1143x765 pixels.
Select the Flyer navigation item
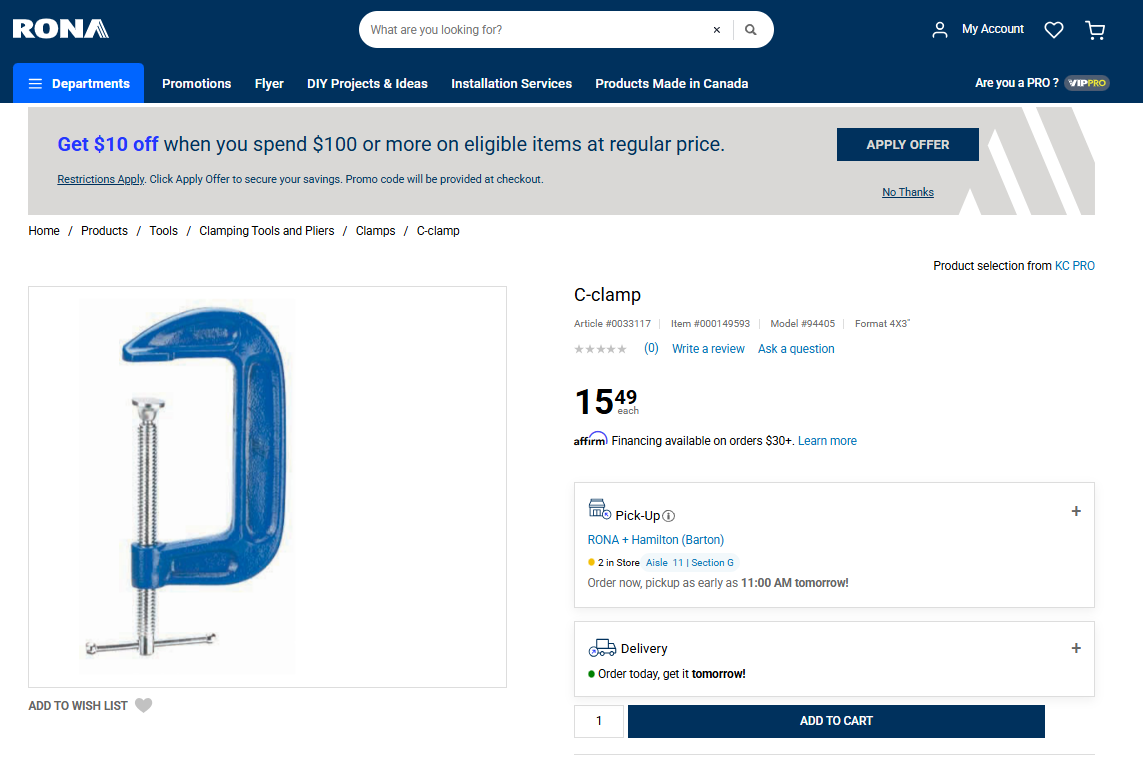(269, 83)
